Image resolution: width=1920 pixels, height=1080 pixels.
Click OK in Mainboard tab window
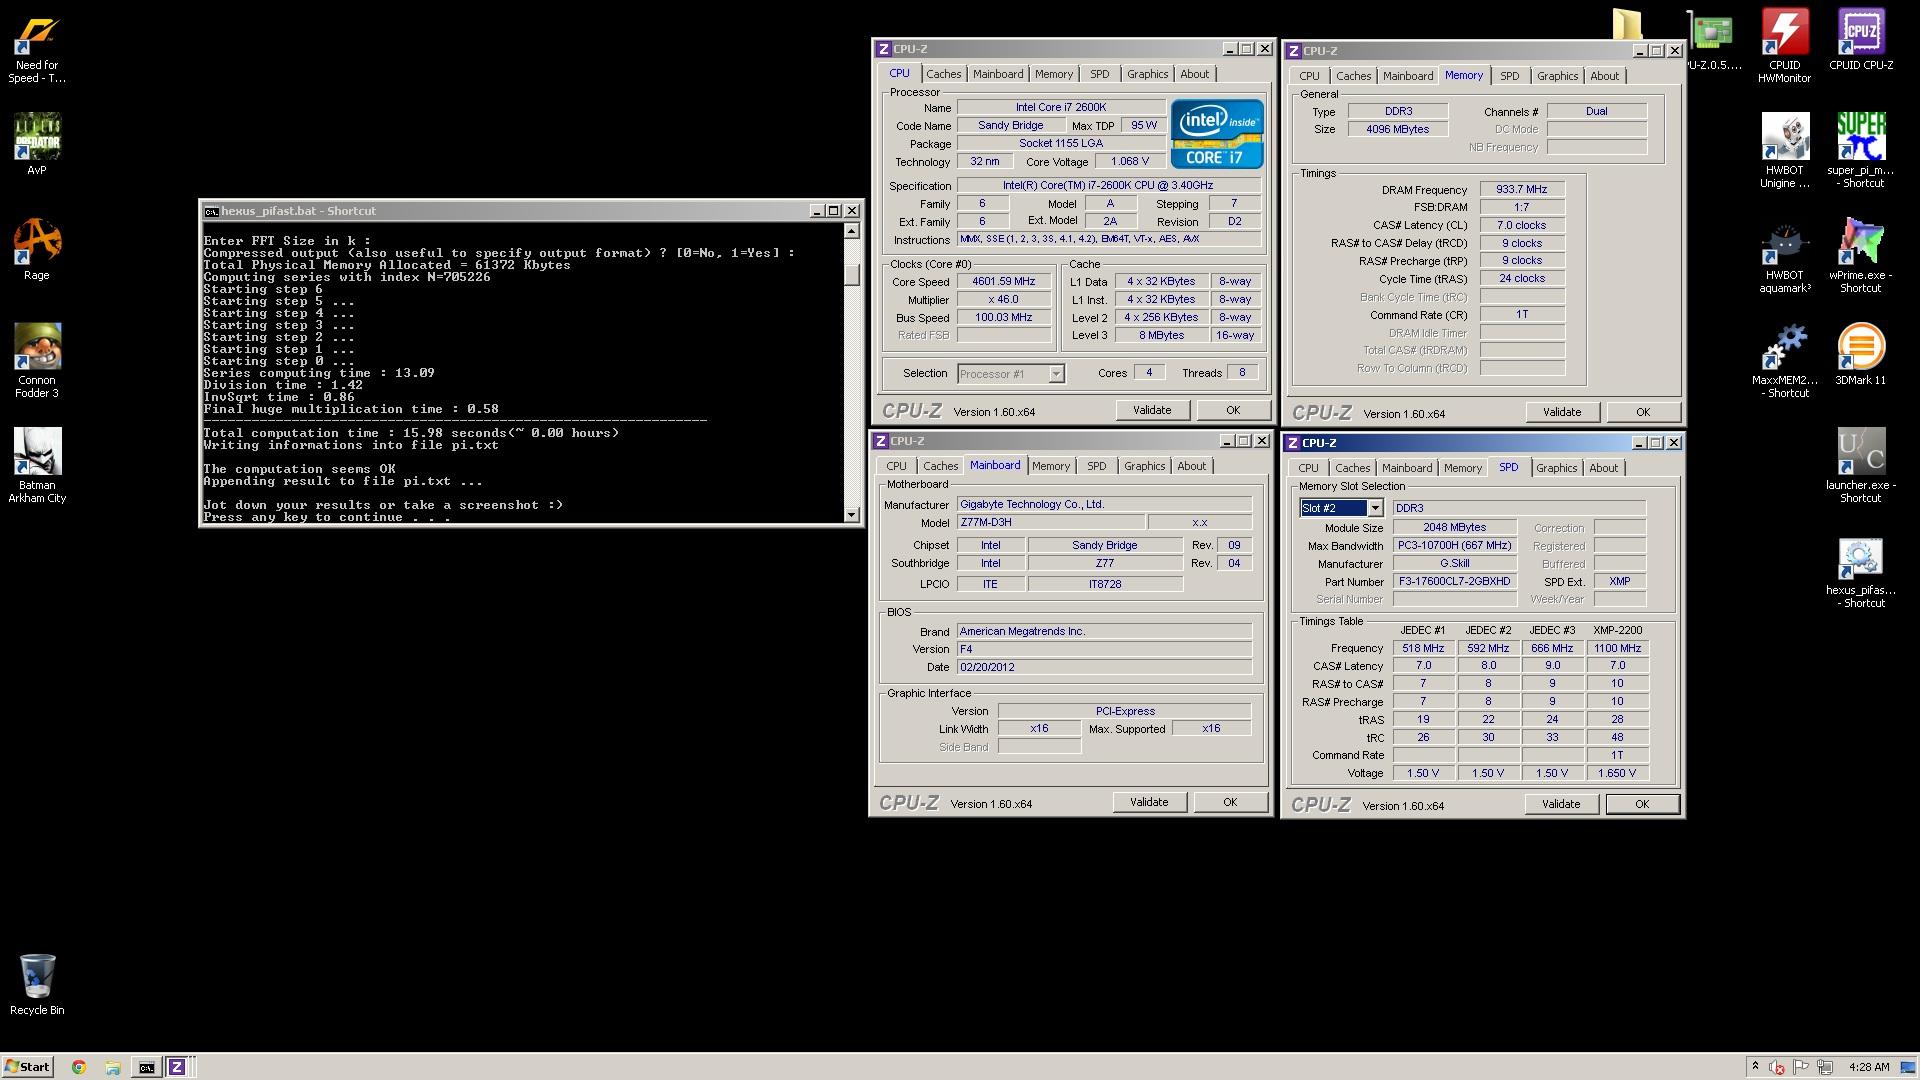(1230, 802)
